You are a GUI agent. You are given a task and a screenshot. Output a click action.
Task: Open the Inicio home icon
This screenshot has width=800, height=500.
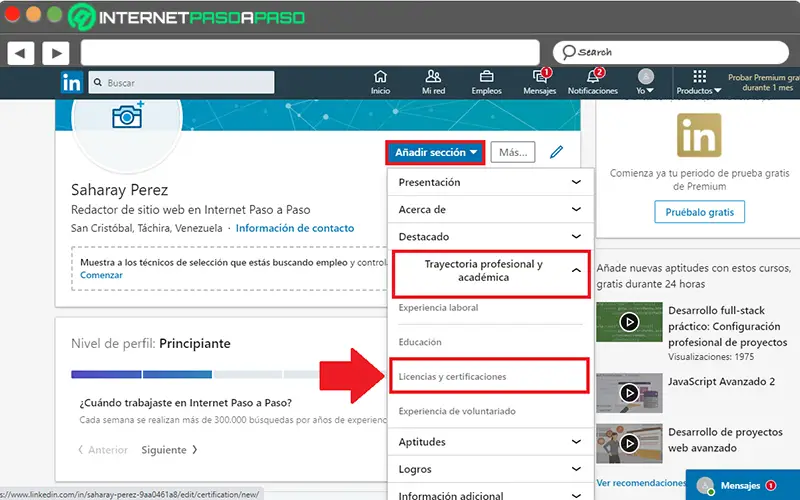point(380,82)
